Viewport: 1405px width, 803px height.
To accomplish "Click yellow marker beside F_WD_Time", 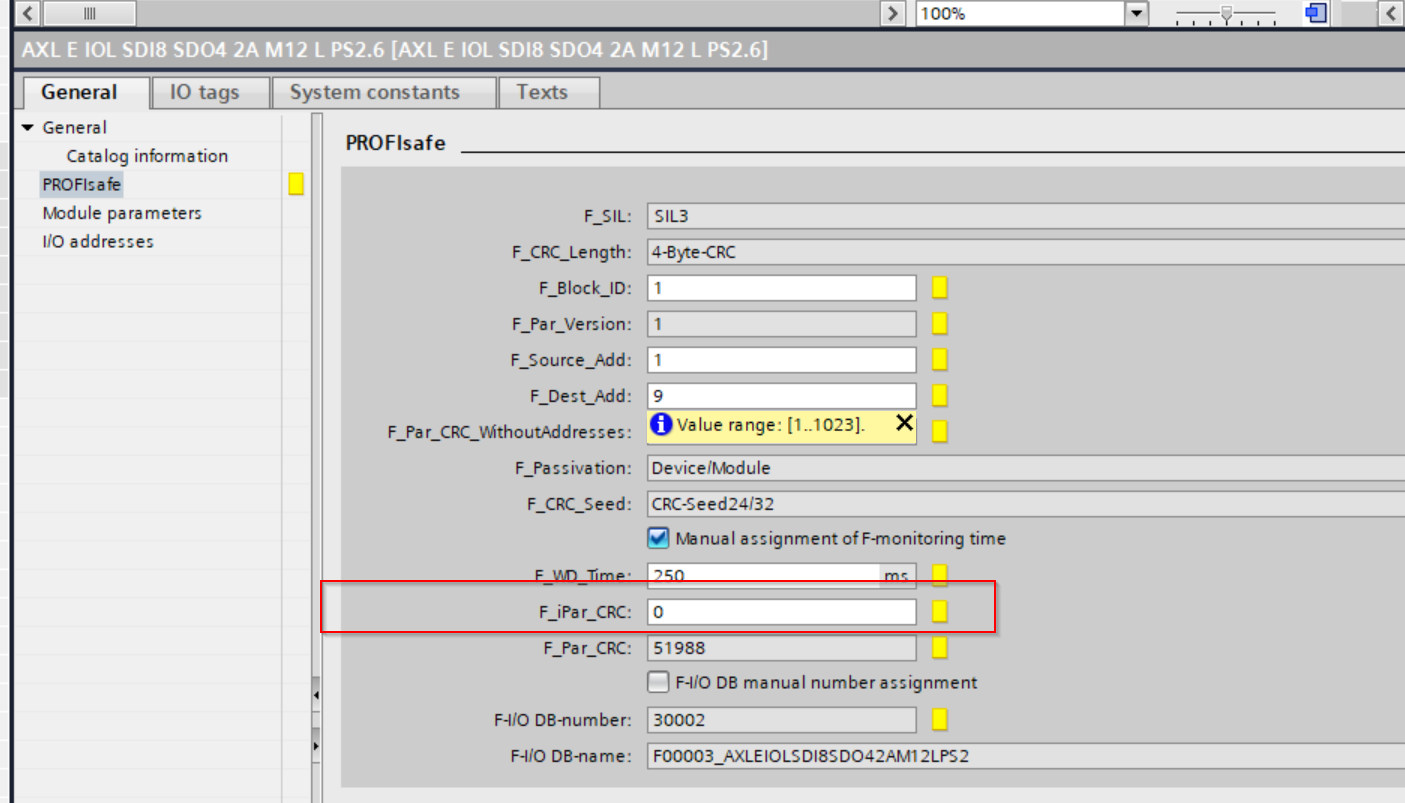I will (940, 576).
